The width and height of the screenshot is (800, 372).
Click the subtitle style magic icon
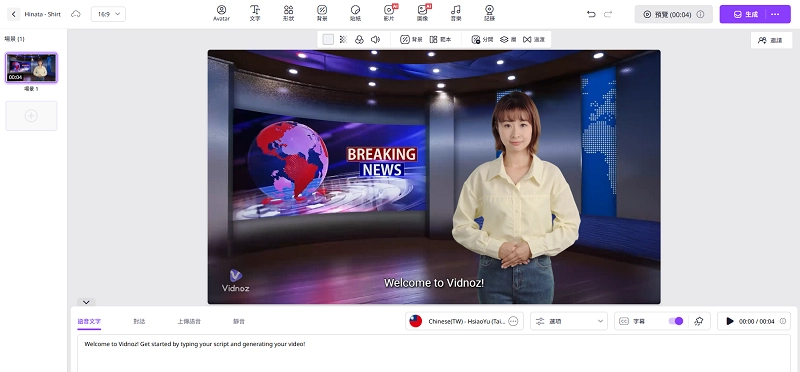click(699, 321)
